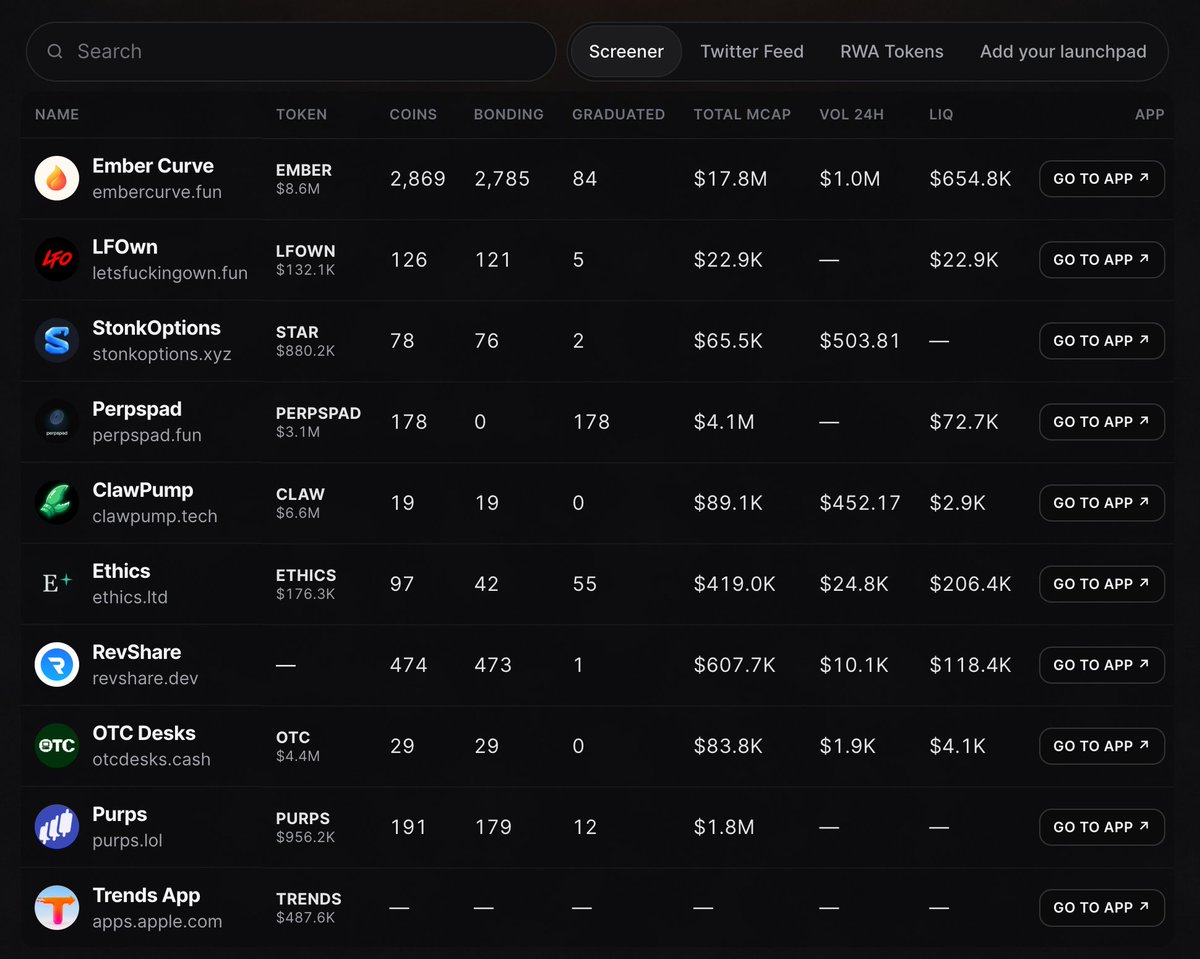Sort by the TOKEN column header
This screenshot has height=959, width=1200.
[301, 115]
